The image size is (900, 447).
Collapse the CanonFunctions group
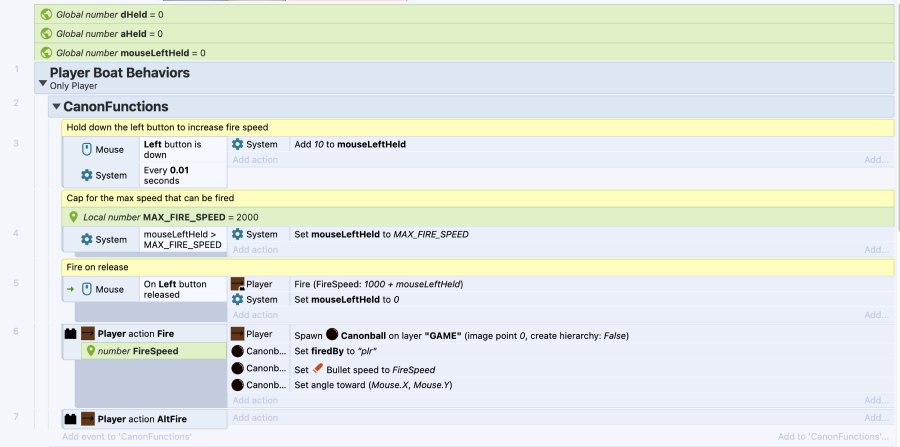click(x=56, y=107)
